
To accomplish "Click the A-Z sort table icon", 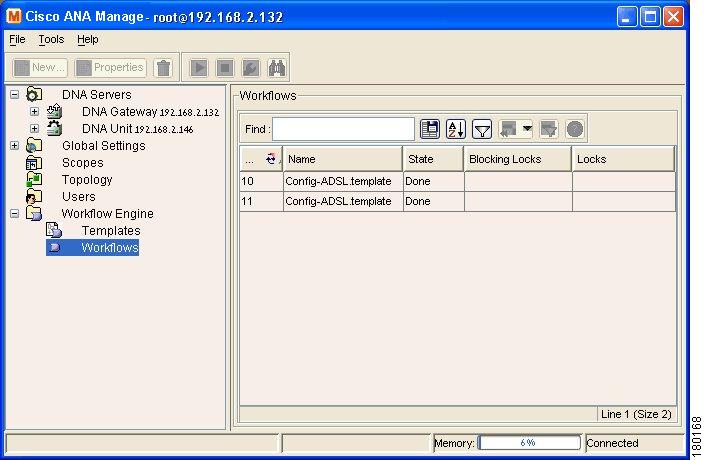I will [x=456, y=129].
